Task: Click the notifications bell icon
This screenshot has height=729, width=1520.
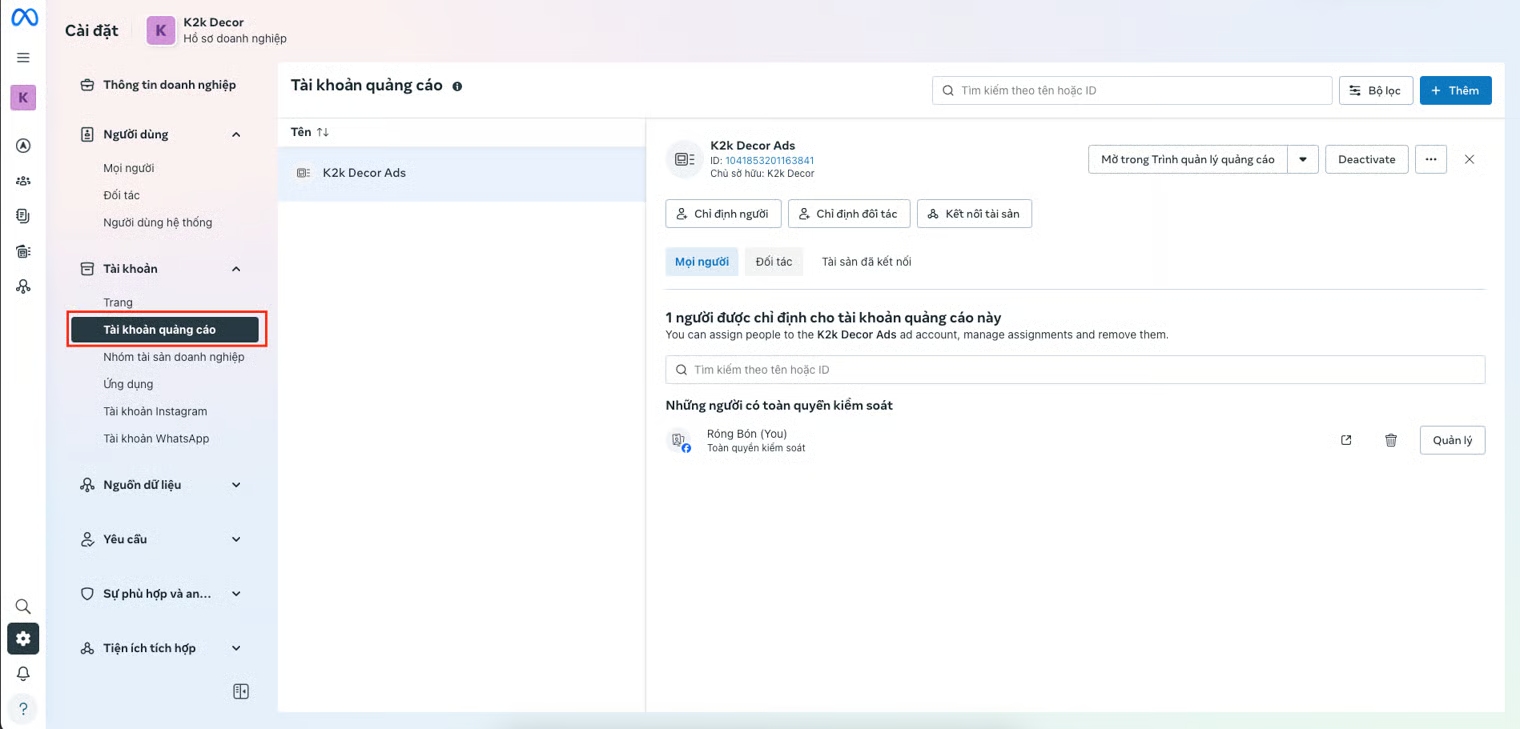Action: click(x=23, y=673)
